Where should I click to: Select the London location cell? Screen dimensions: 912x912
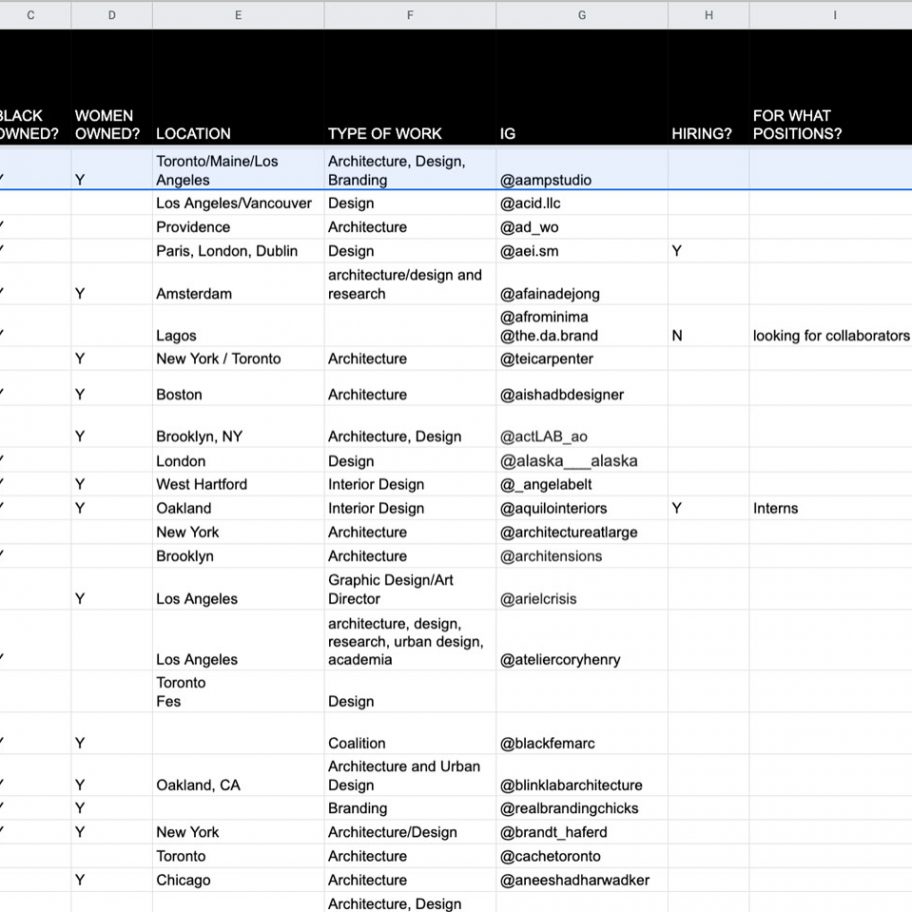click(x=238, y=460)
